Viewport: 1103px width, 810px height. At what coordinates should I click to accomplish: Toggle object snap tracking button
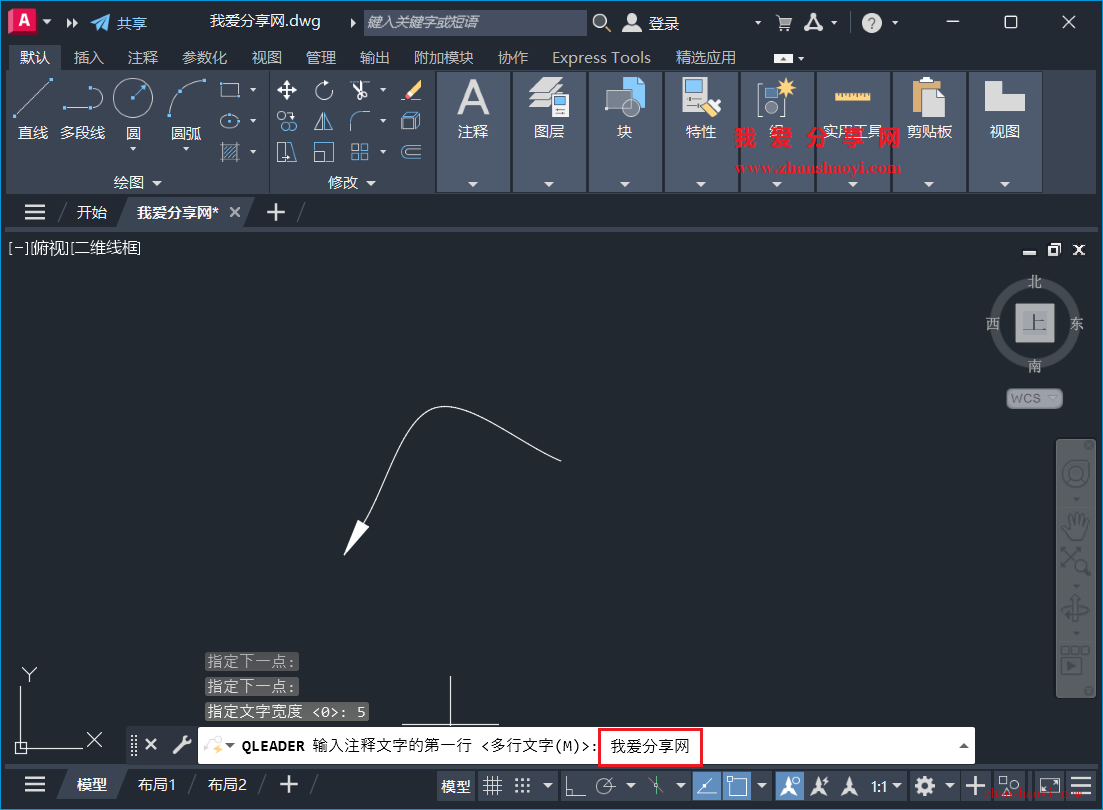tap(706, 785)
